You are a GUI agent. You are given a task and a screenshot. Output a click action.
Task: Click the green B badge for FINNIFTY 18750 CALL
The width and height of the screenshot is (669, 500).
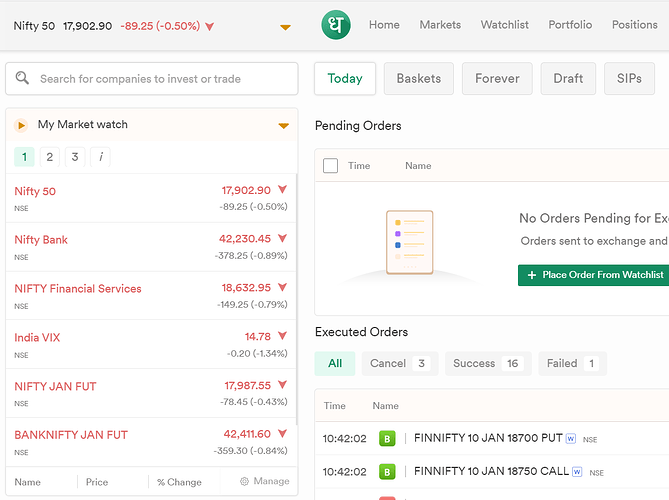click(387, 472)
